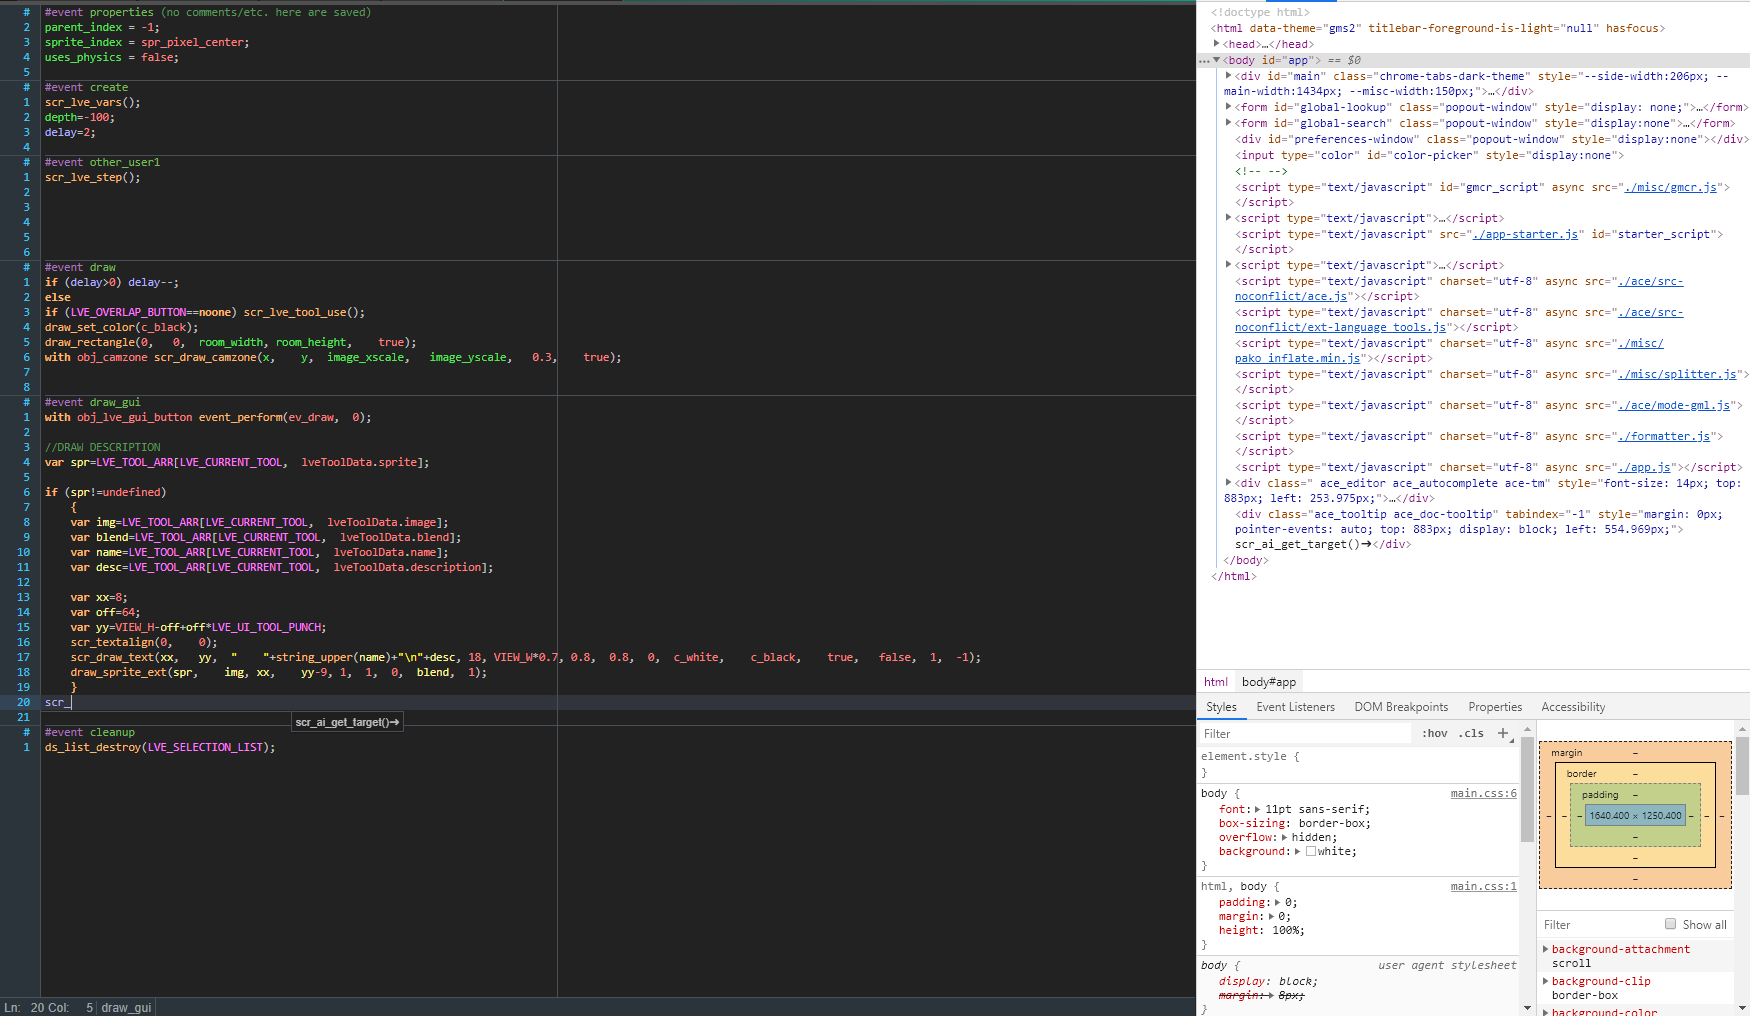Click the styles pane scrollbar thumb

click(1527, 790)
